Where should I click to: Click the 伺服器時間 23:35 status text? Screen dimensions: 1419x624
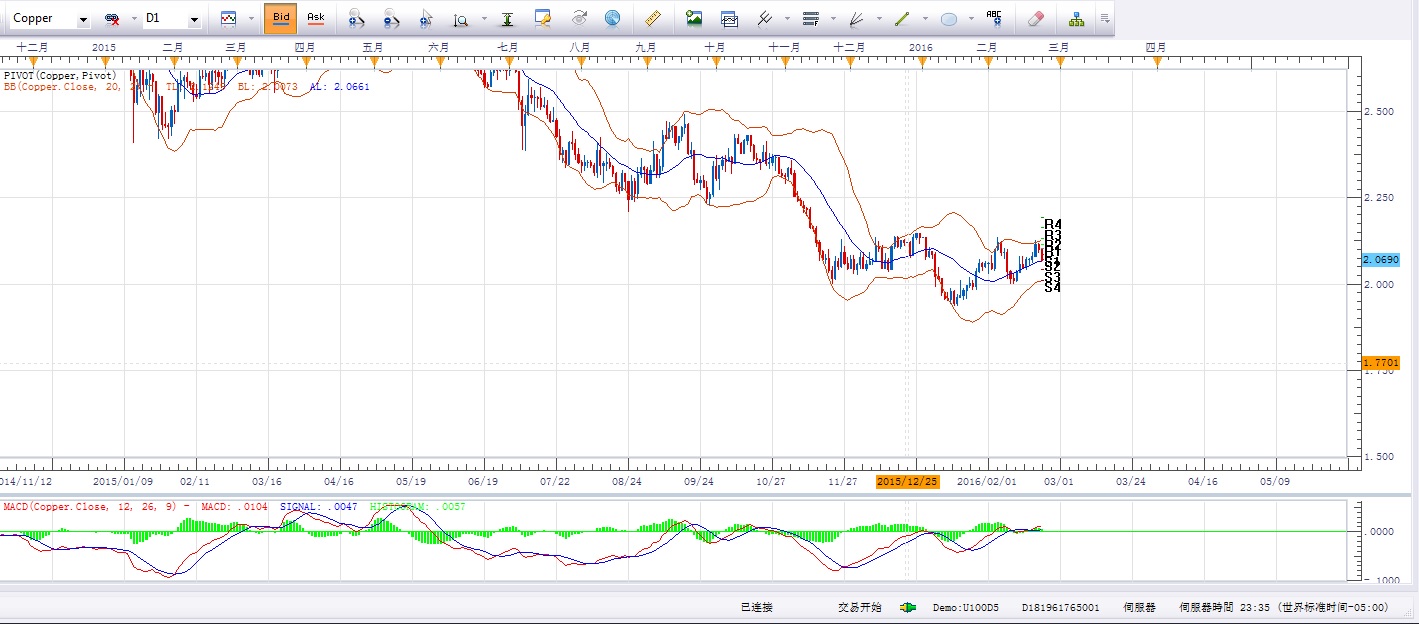[1224, 607]
